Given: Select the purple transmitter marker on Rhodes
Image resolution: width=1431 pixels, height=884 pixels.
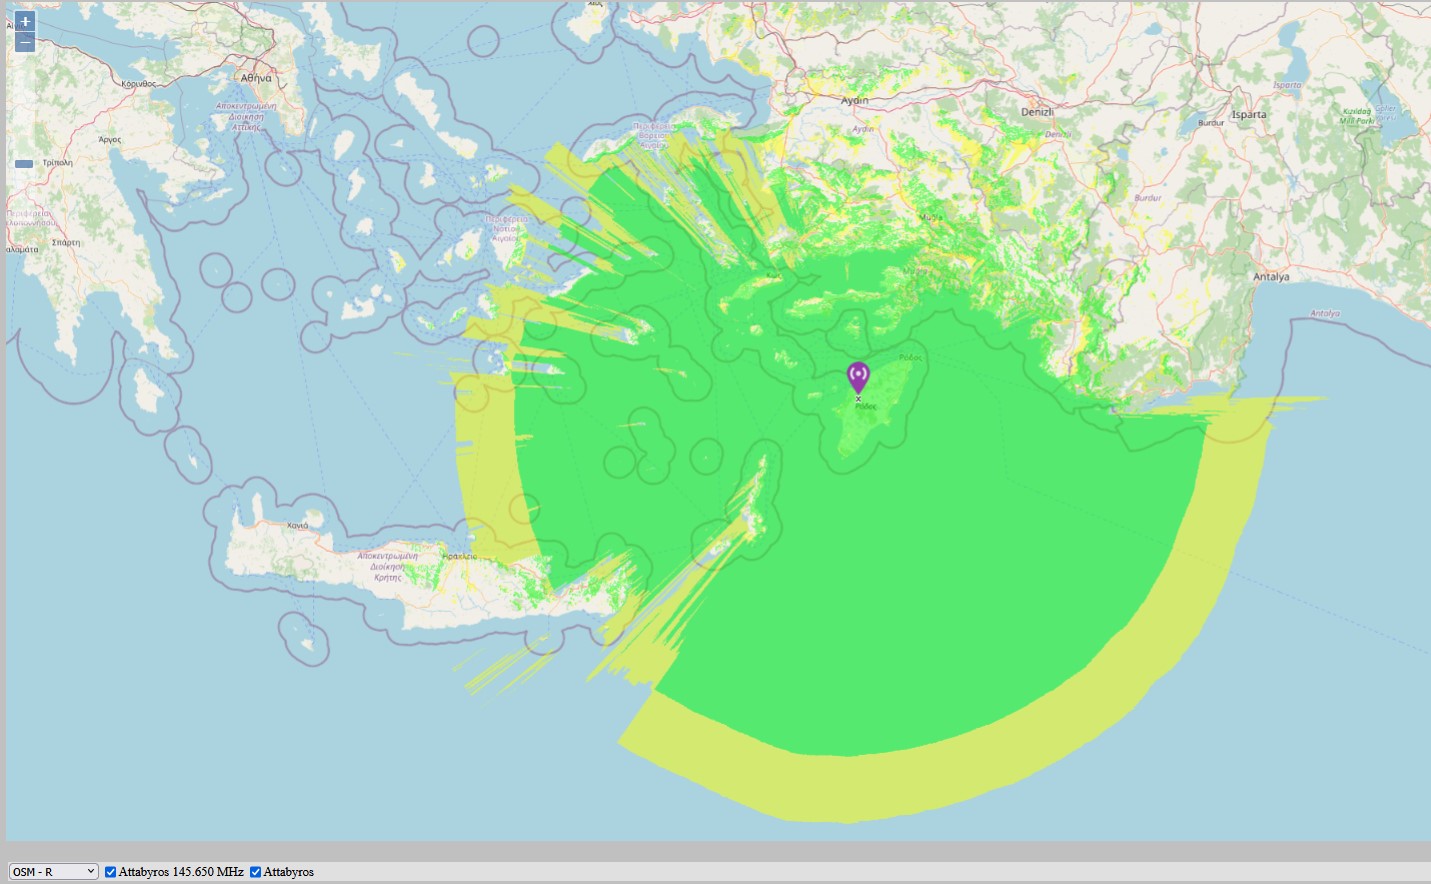Looking at the screenshot, I should tap(858, 378).
